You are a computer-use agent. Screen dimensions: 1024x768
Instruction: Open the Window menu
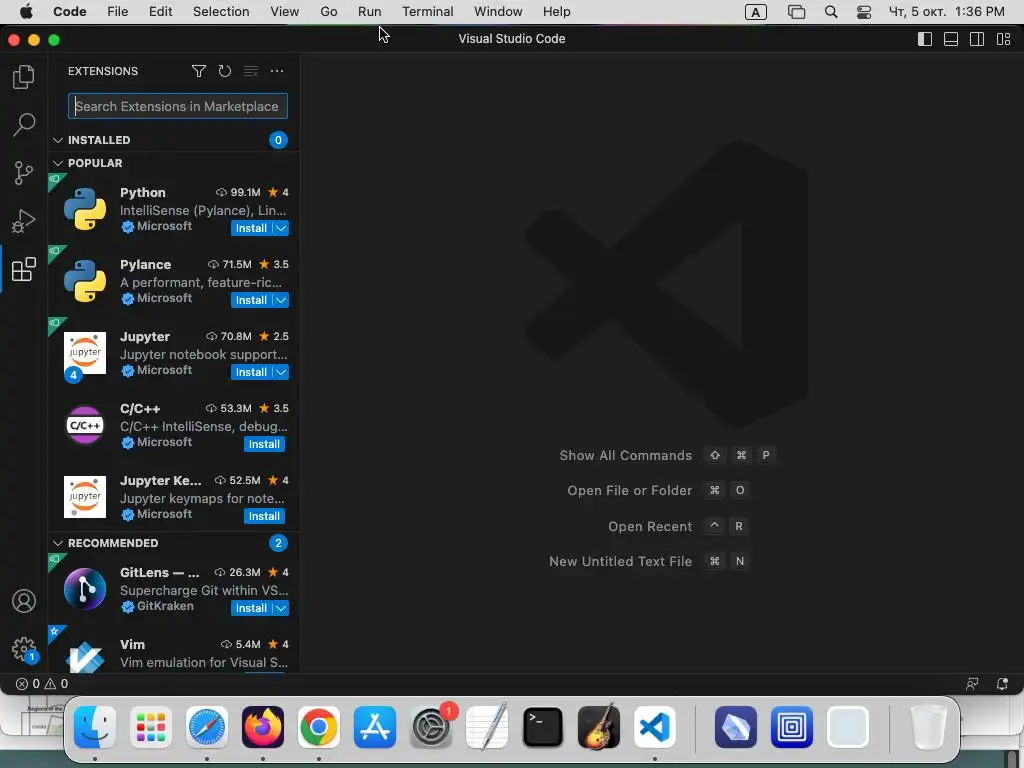tap(498, 12)
